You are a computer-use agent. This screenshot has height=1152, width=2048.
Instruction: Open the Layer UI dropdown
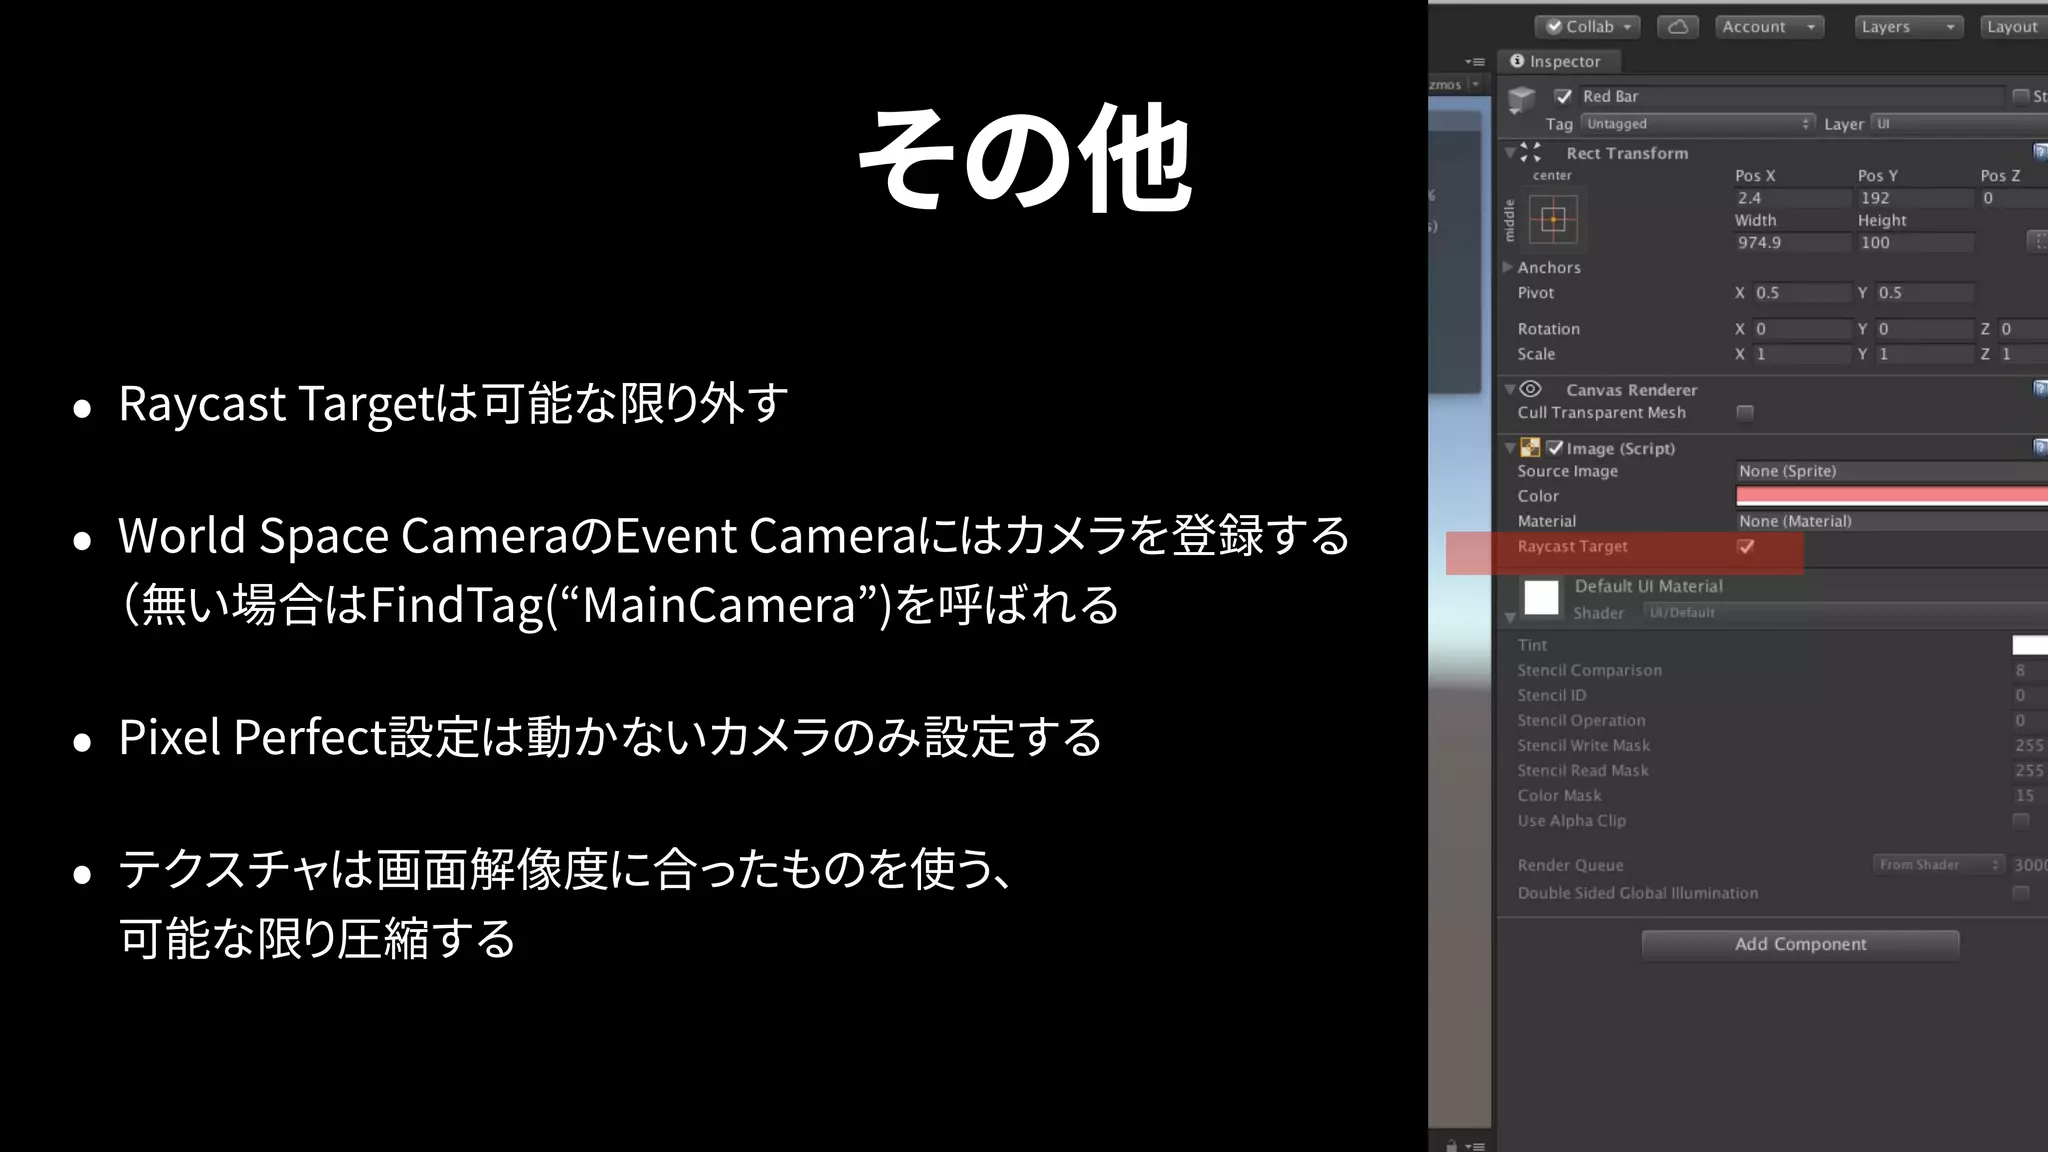[x=1959, y=124]
